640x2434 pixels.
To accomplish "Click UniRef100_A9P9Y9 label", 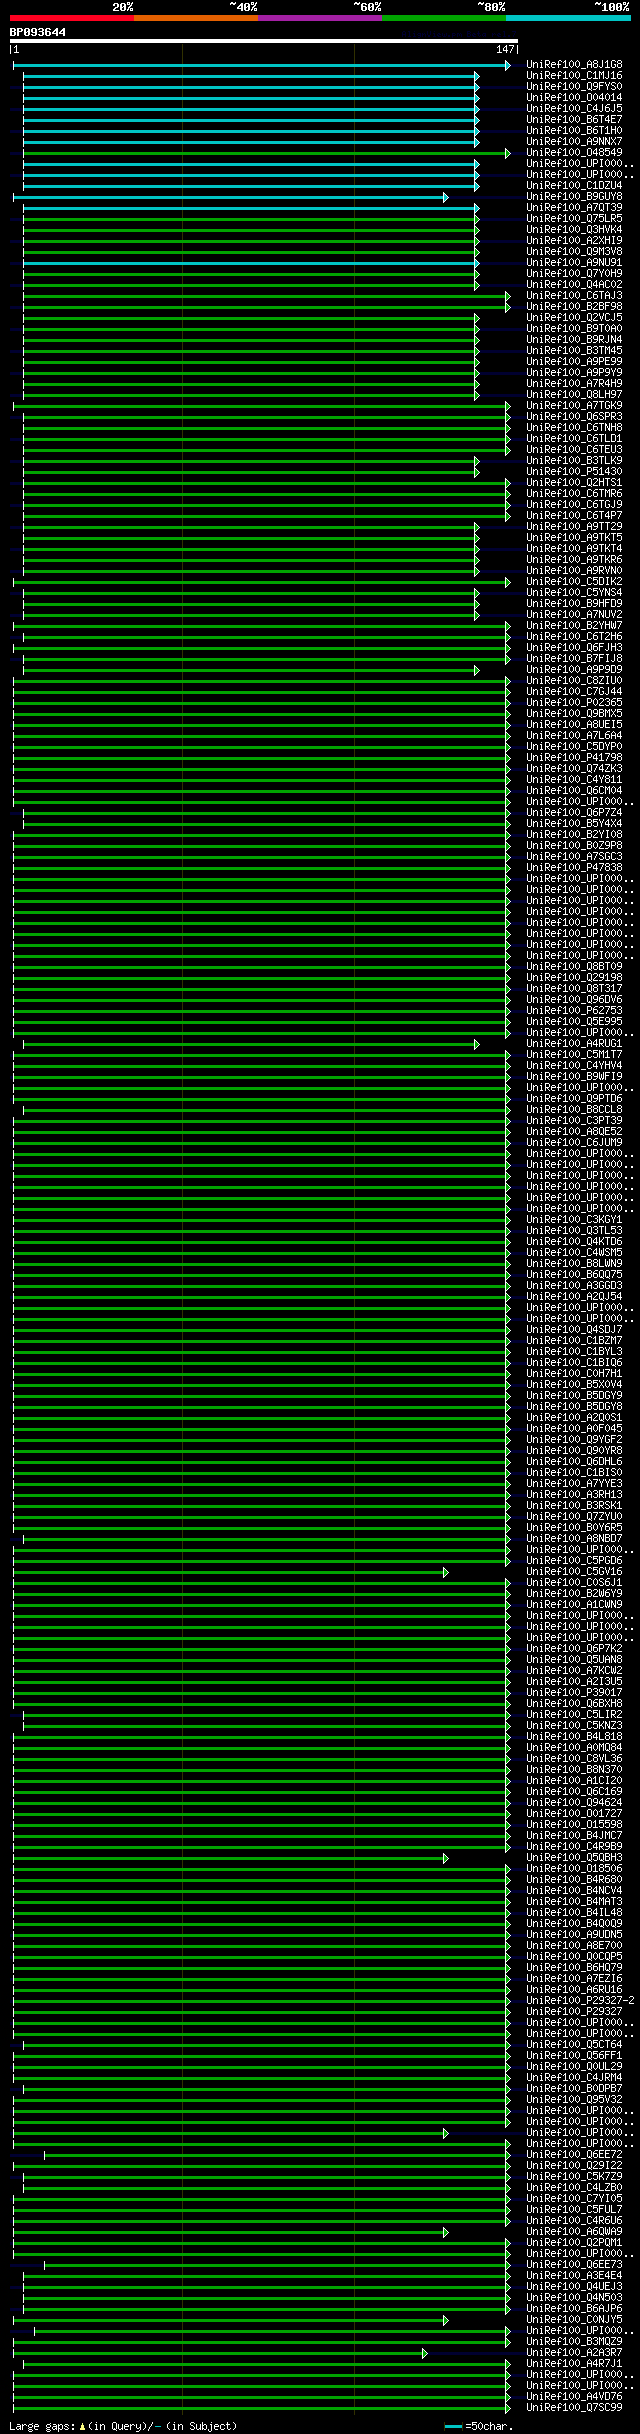I will point(574,373).
